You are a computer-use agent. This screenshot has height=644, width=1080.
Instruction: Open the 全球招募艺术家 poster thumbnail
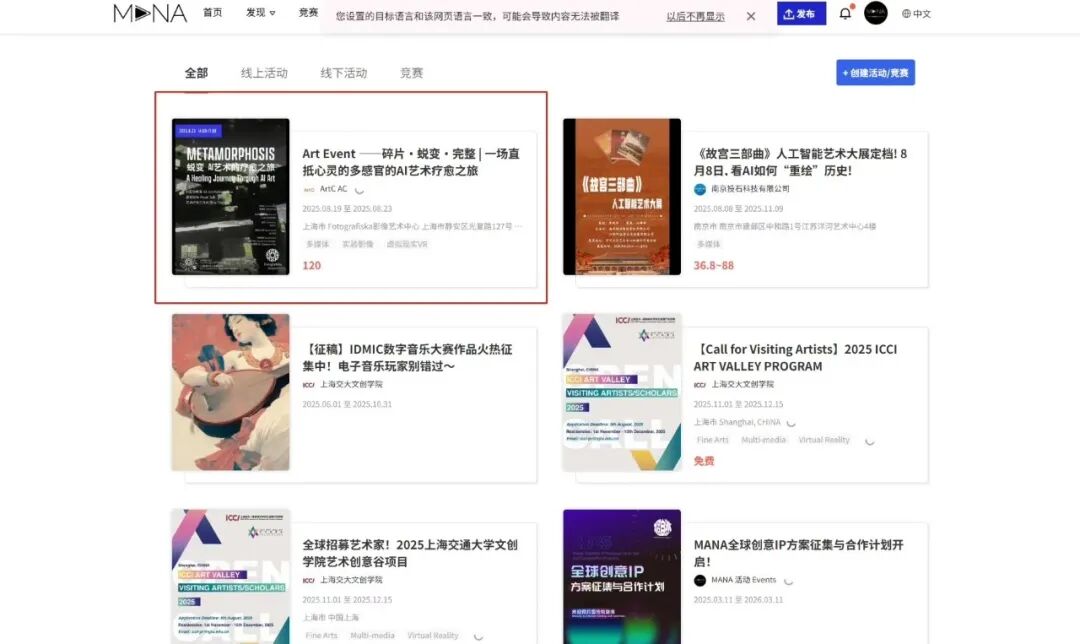point(231,577)
